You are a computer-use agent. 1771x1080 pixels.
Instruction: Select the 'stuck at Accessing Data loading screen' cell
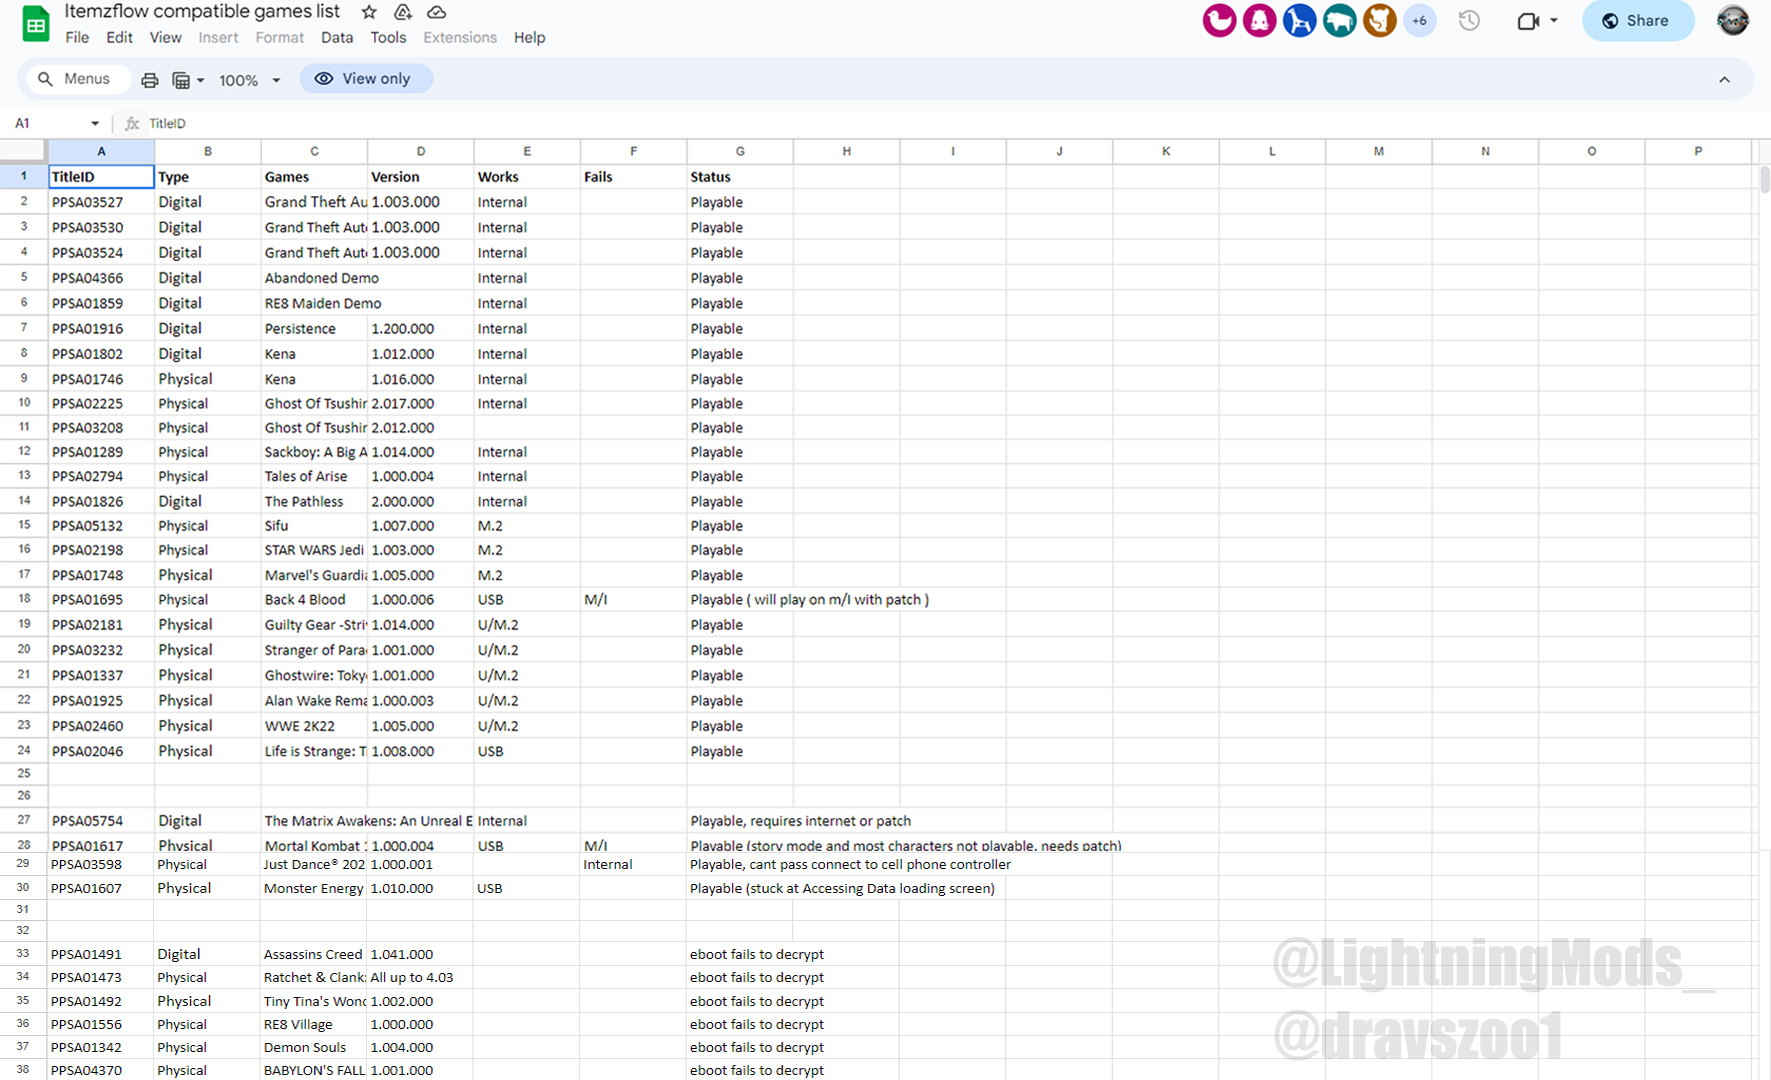[x=739, y=888]
